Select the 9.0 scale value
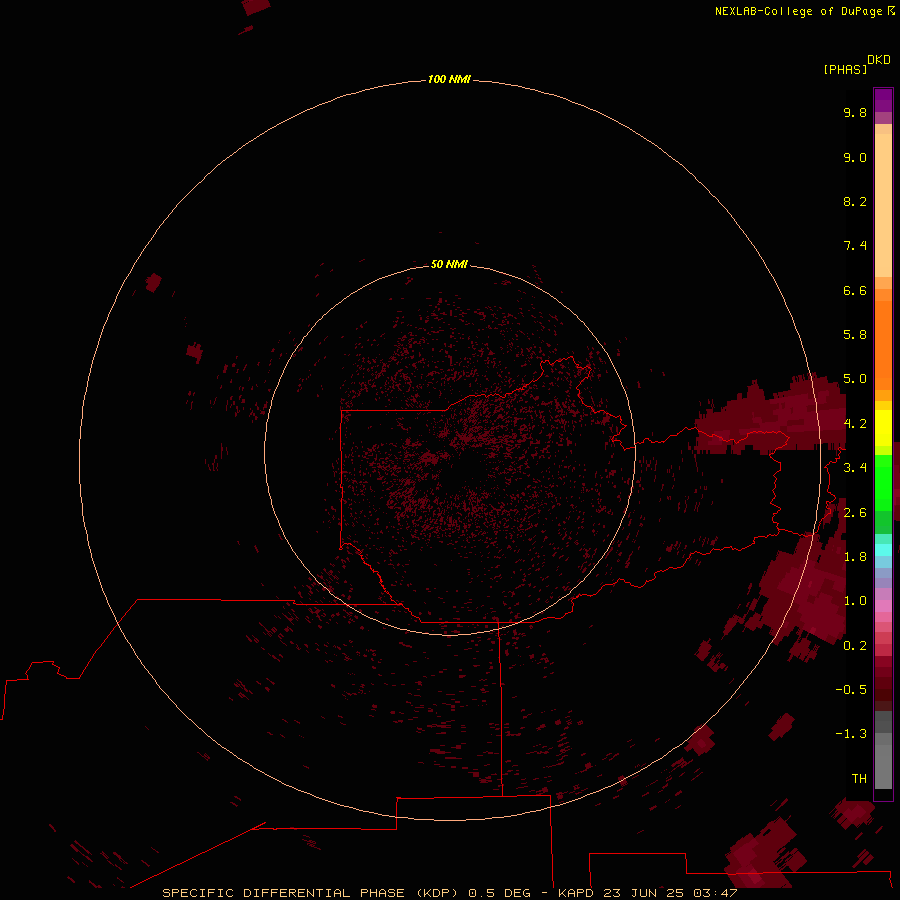 855,157
